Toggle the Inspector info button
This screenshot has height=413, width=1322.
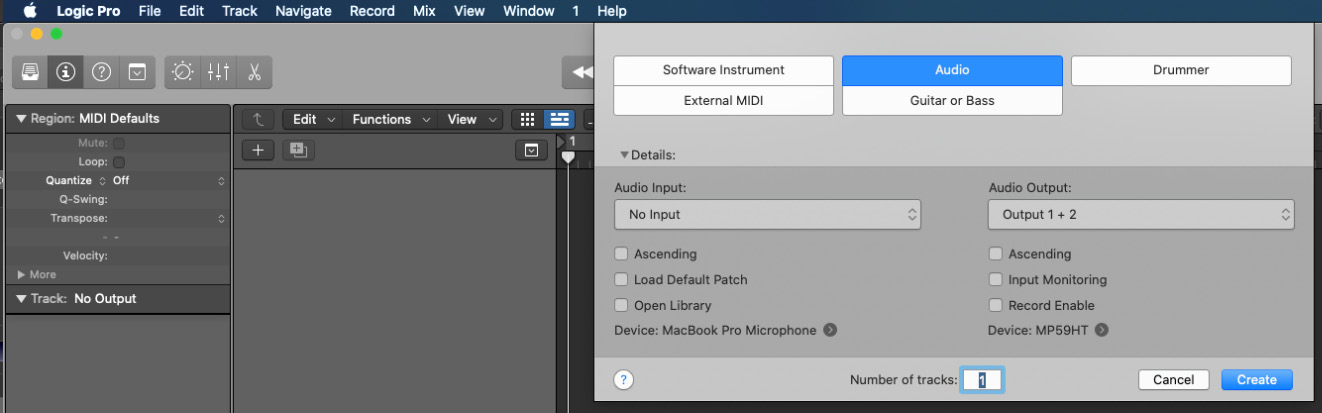[66, 72]
